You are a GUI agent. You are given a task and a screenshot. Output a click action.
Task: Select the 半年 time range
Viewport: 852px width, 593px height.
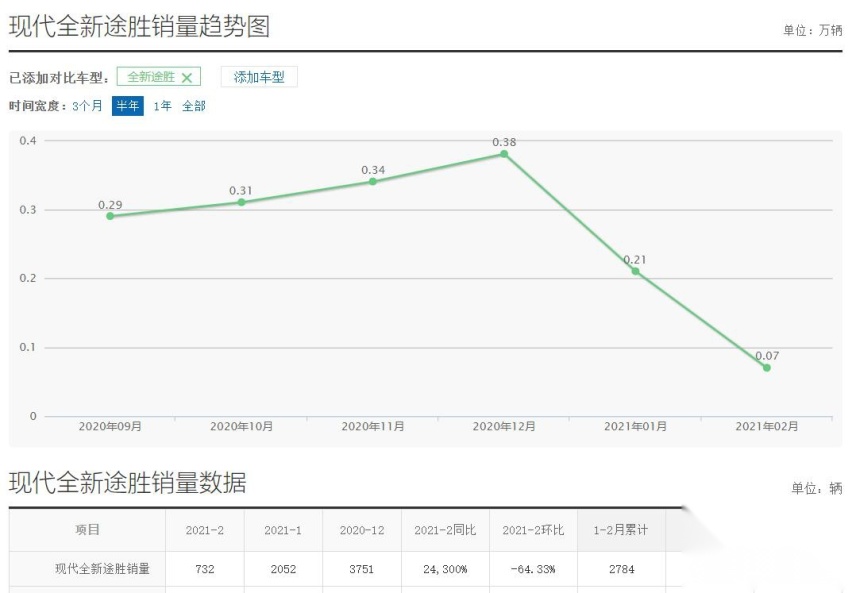(x=128, y=105)
